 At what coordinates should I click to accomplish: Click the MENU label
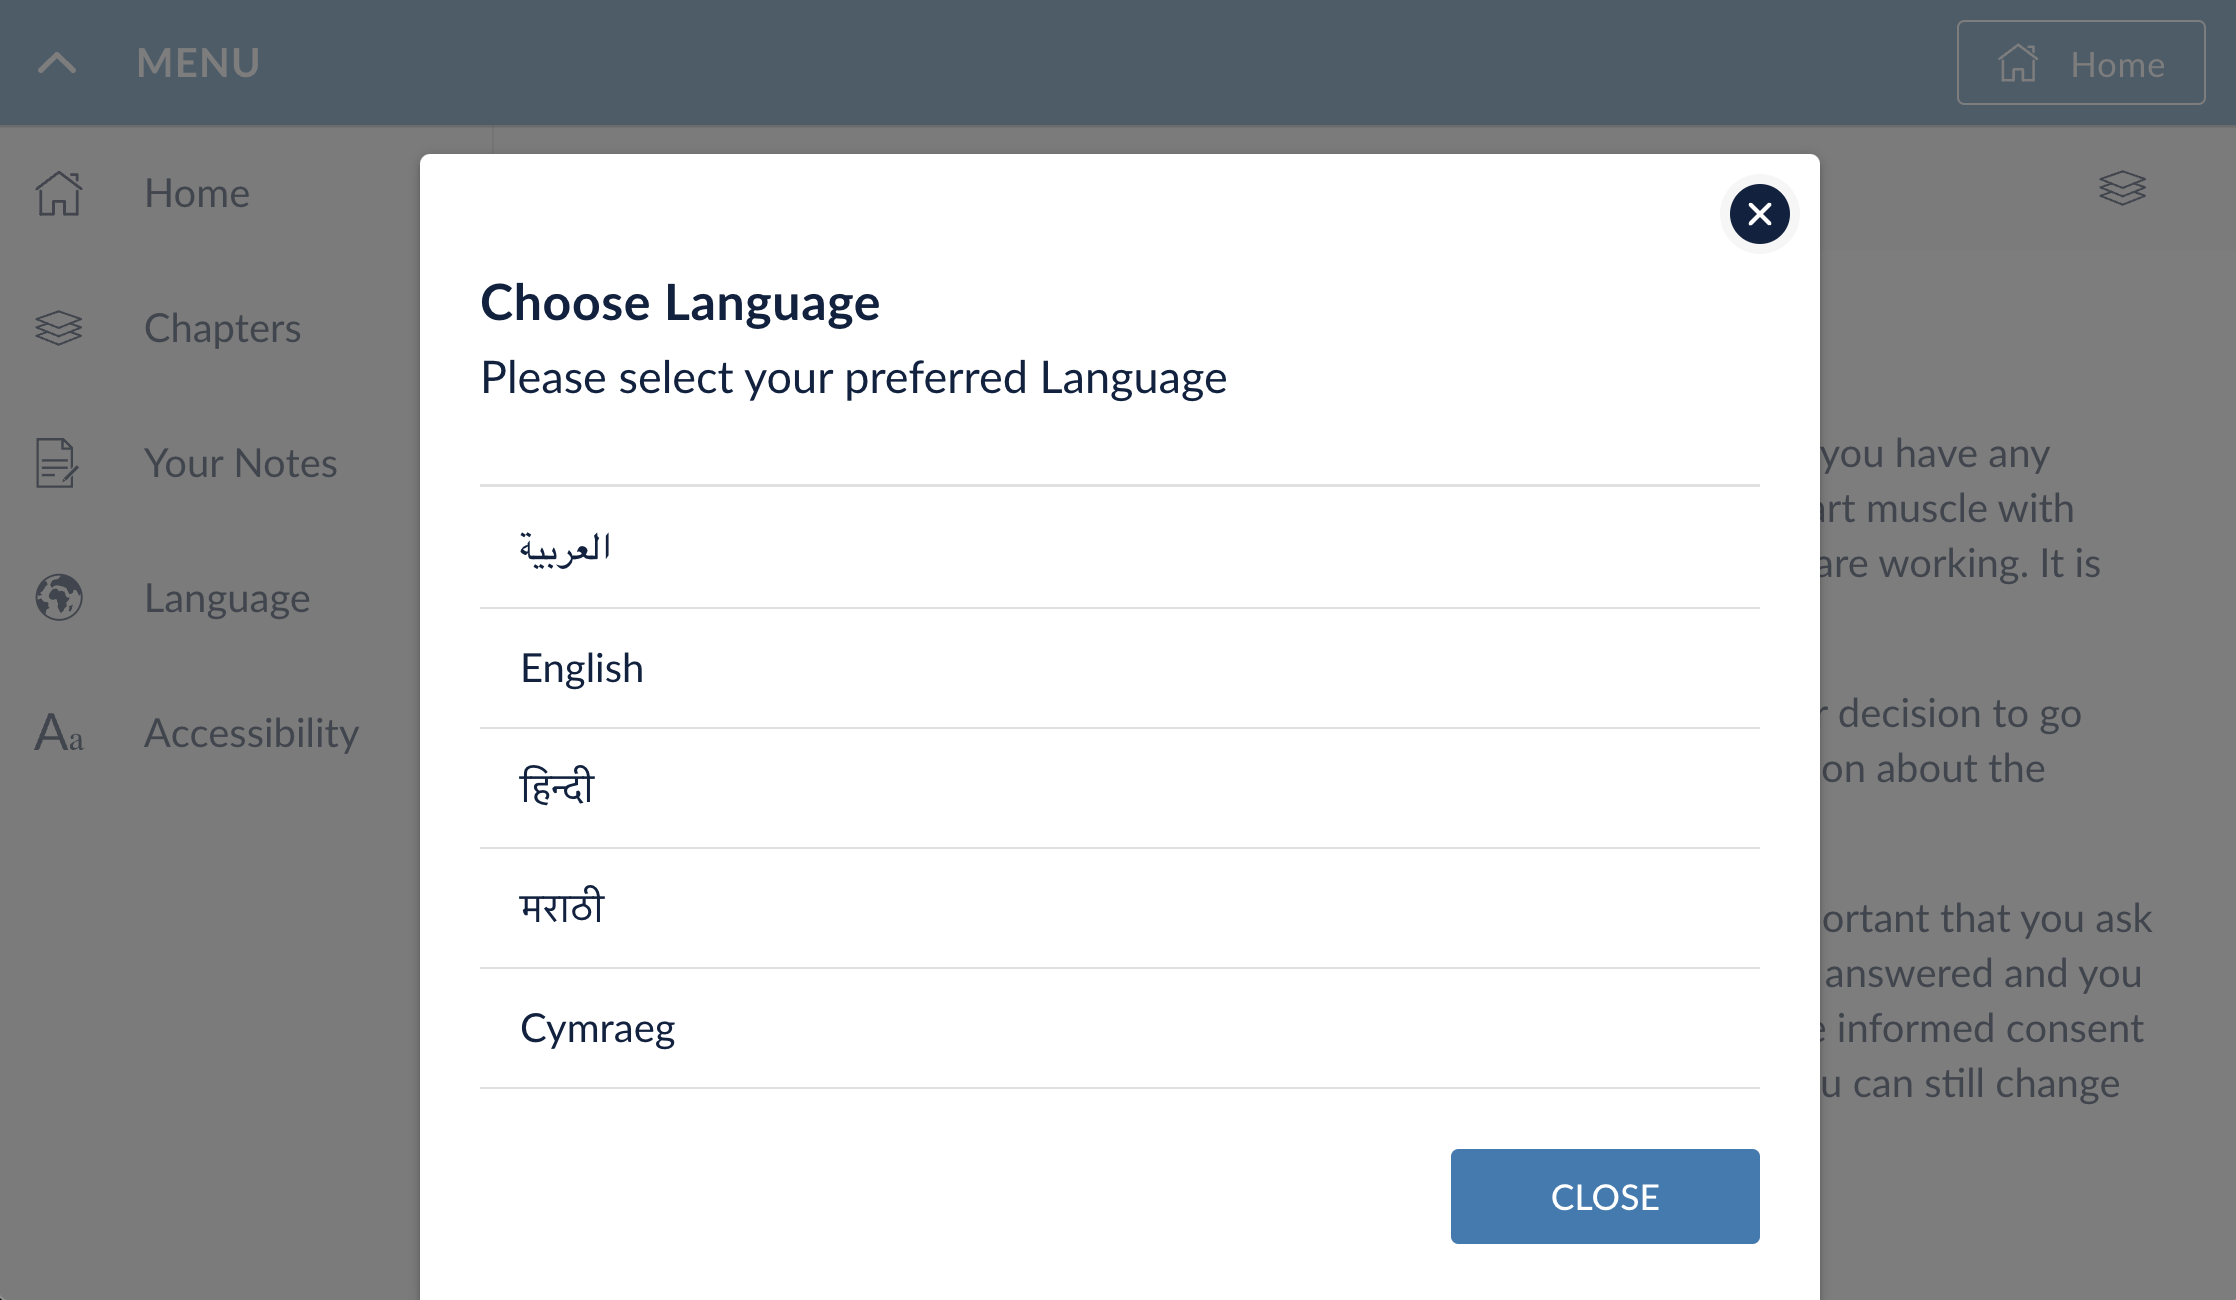pyautogui.click(x=197, y=62)
